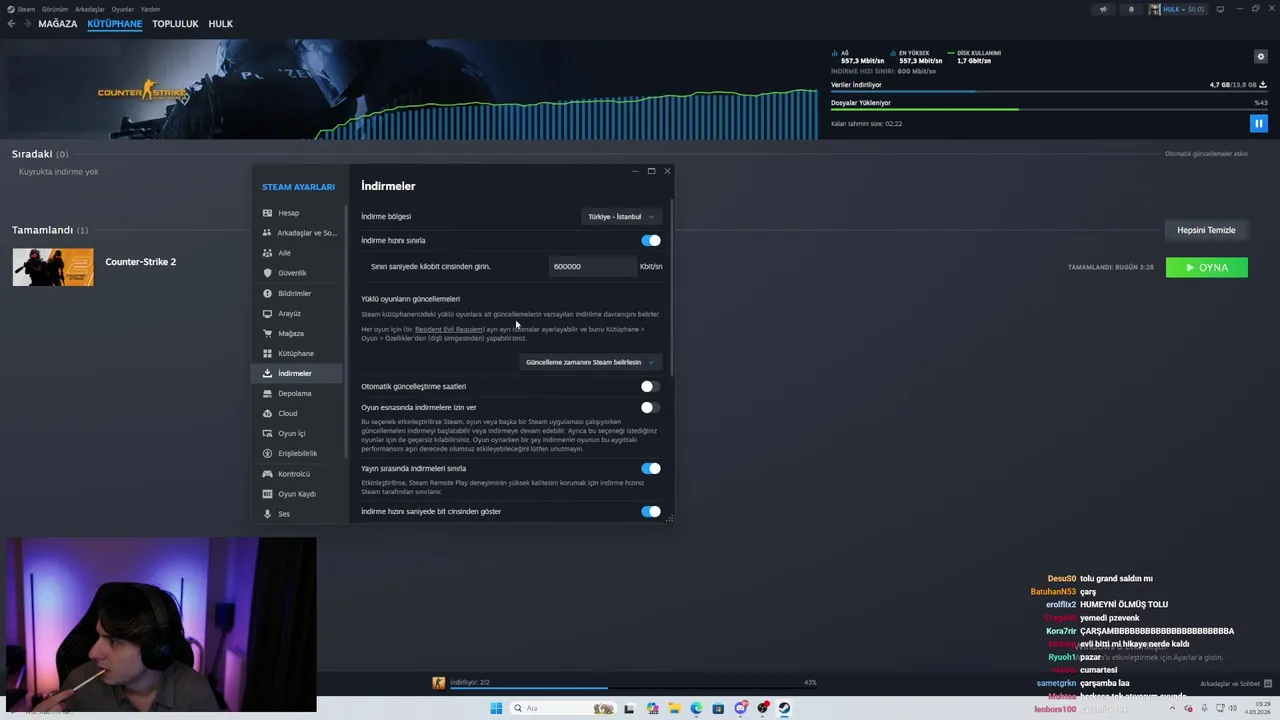Open Arkadaşlar ve Sohbet settings category
Viewport: 1280px width, 720px height.
(x=297, y=233)
